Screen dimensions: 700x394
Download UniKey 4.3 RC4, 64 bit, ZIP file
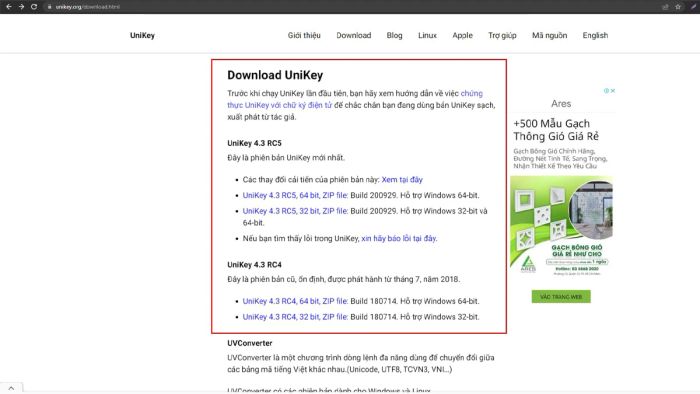point(295,301)
